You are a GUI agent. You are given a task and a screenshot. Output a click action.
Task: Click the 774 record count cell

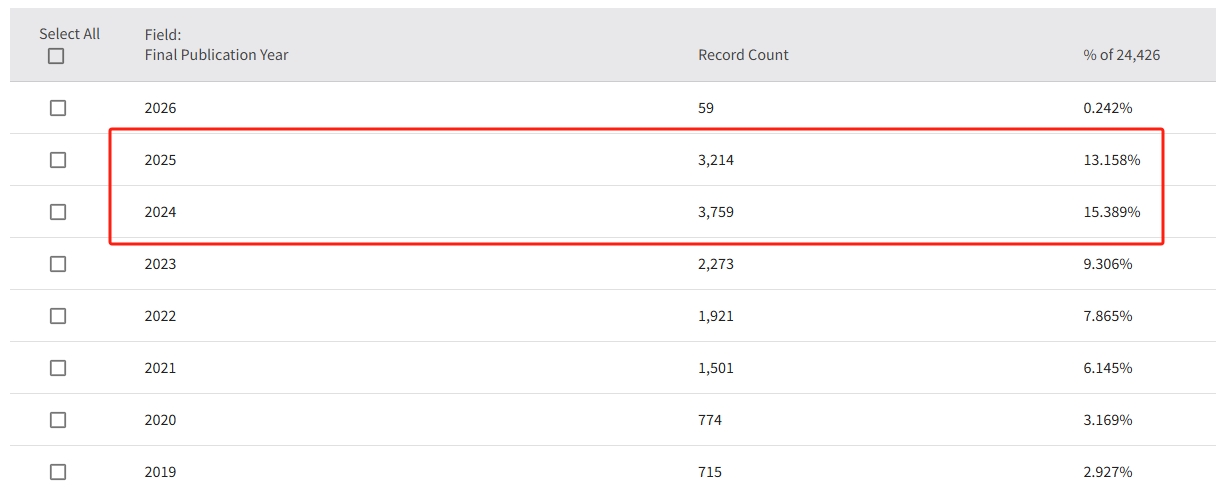(x=709, y=420)
